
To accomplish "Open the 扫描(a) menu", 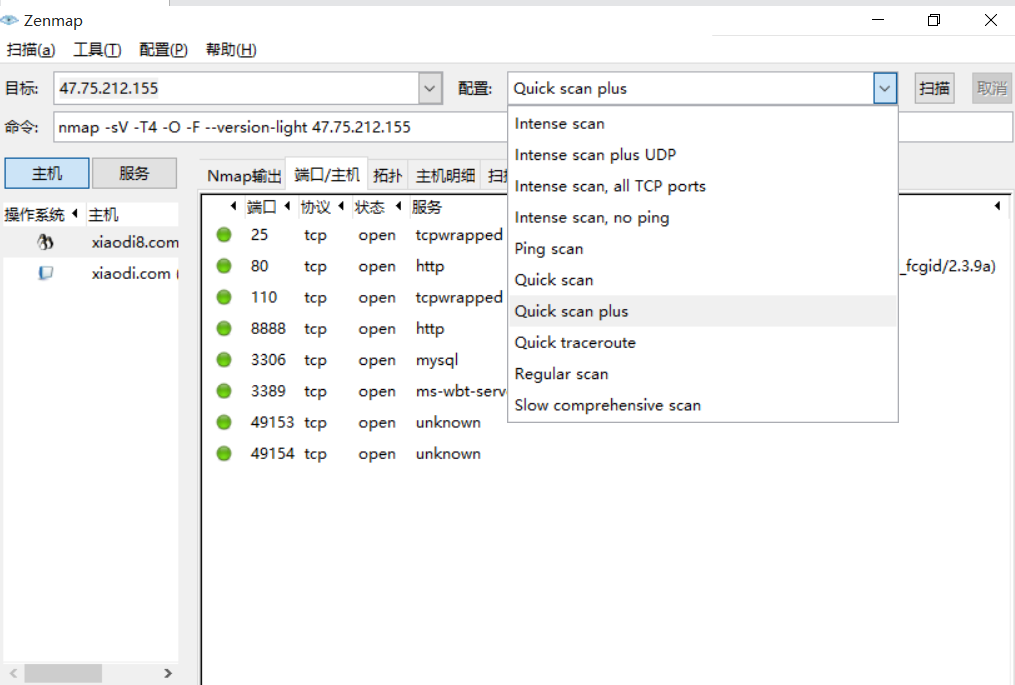I will [30, 50].
